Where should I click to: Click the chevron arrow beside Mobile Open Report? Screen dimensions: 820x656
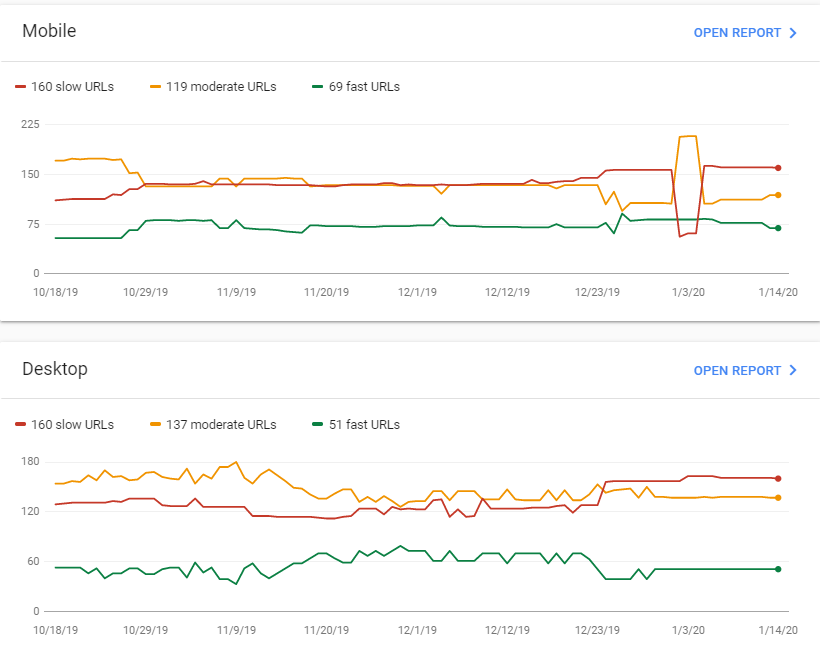tap(793, 33)
